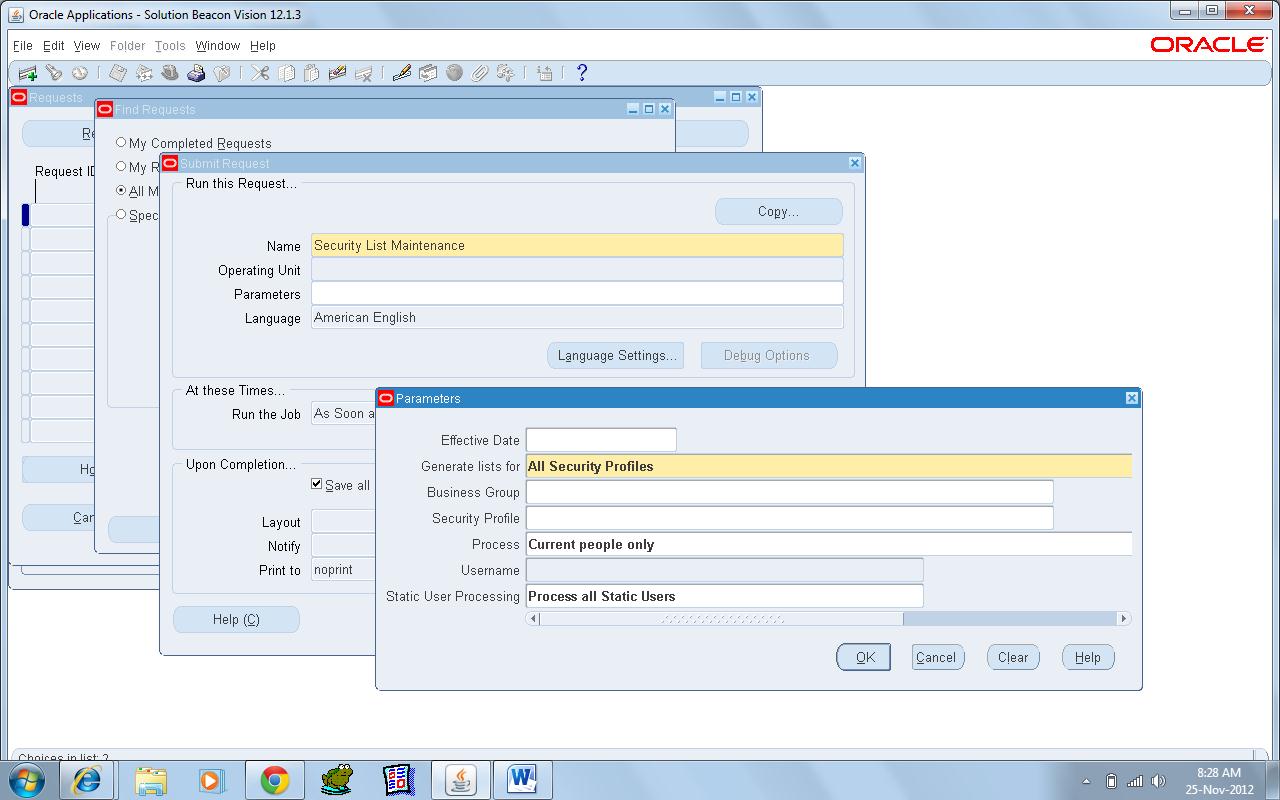Viewport: 1280px width, 800px height.
Task: Click the Paste clipboard toolbar icon
Action: coord(311,73)
